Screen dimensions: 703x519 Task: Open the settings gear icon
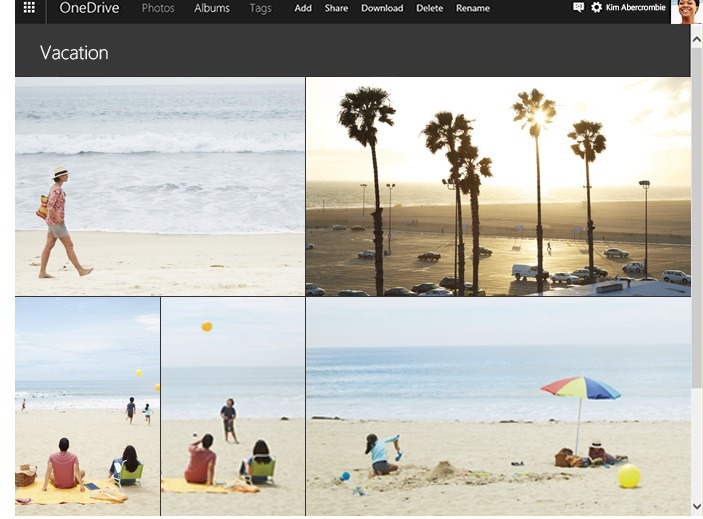click(x=596, y=8)
